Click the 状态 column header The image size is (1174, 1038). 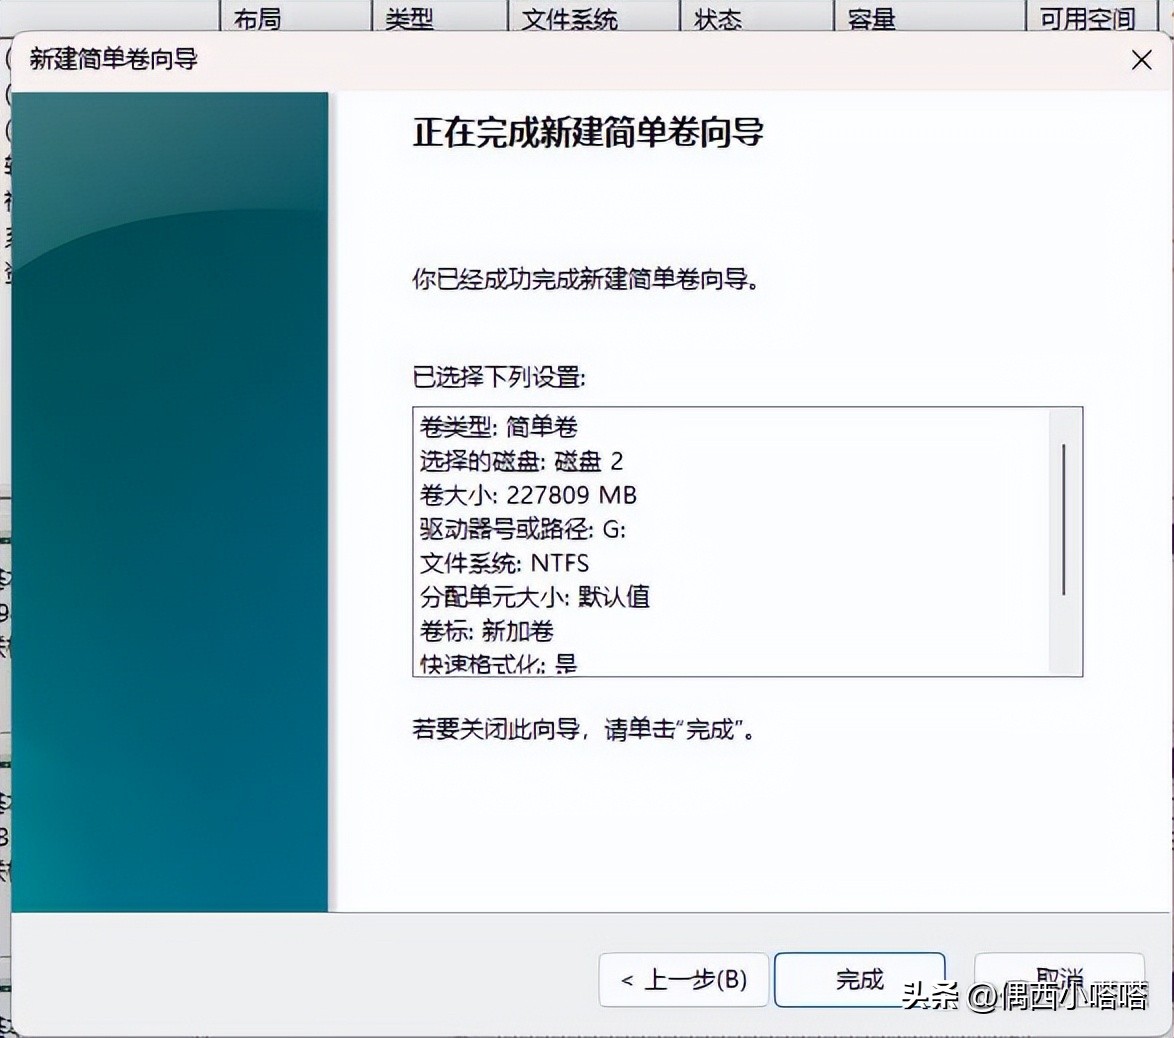click(x=717, y=17)
